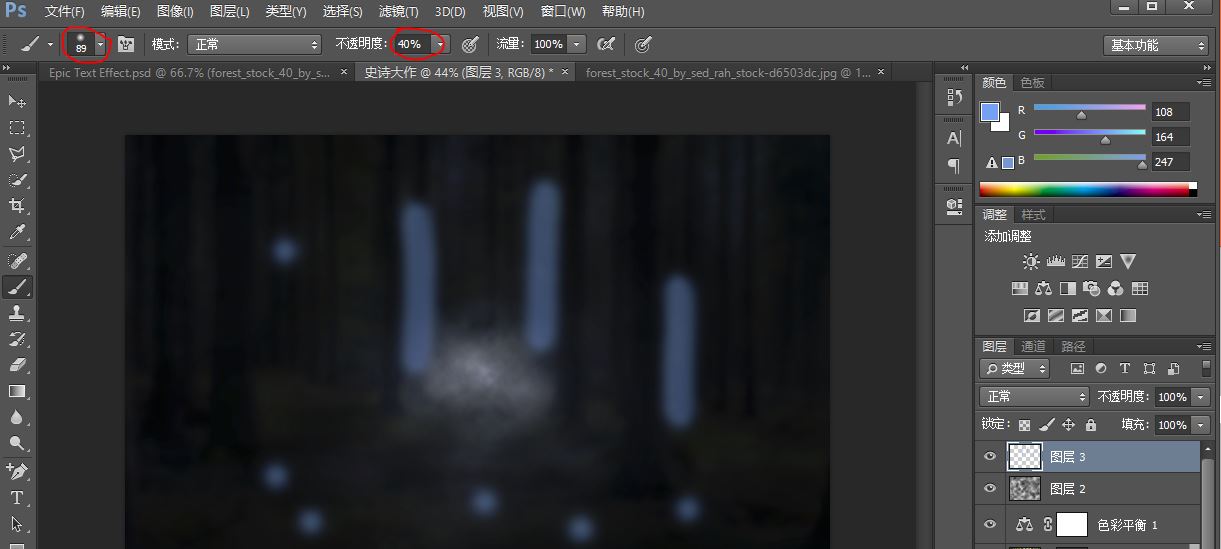
Task: Add a Photo Filter adjustment
Action: [1091, 289]
